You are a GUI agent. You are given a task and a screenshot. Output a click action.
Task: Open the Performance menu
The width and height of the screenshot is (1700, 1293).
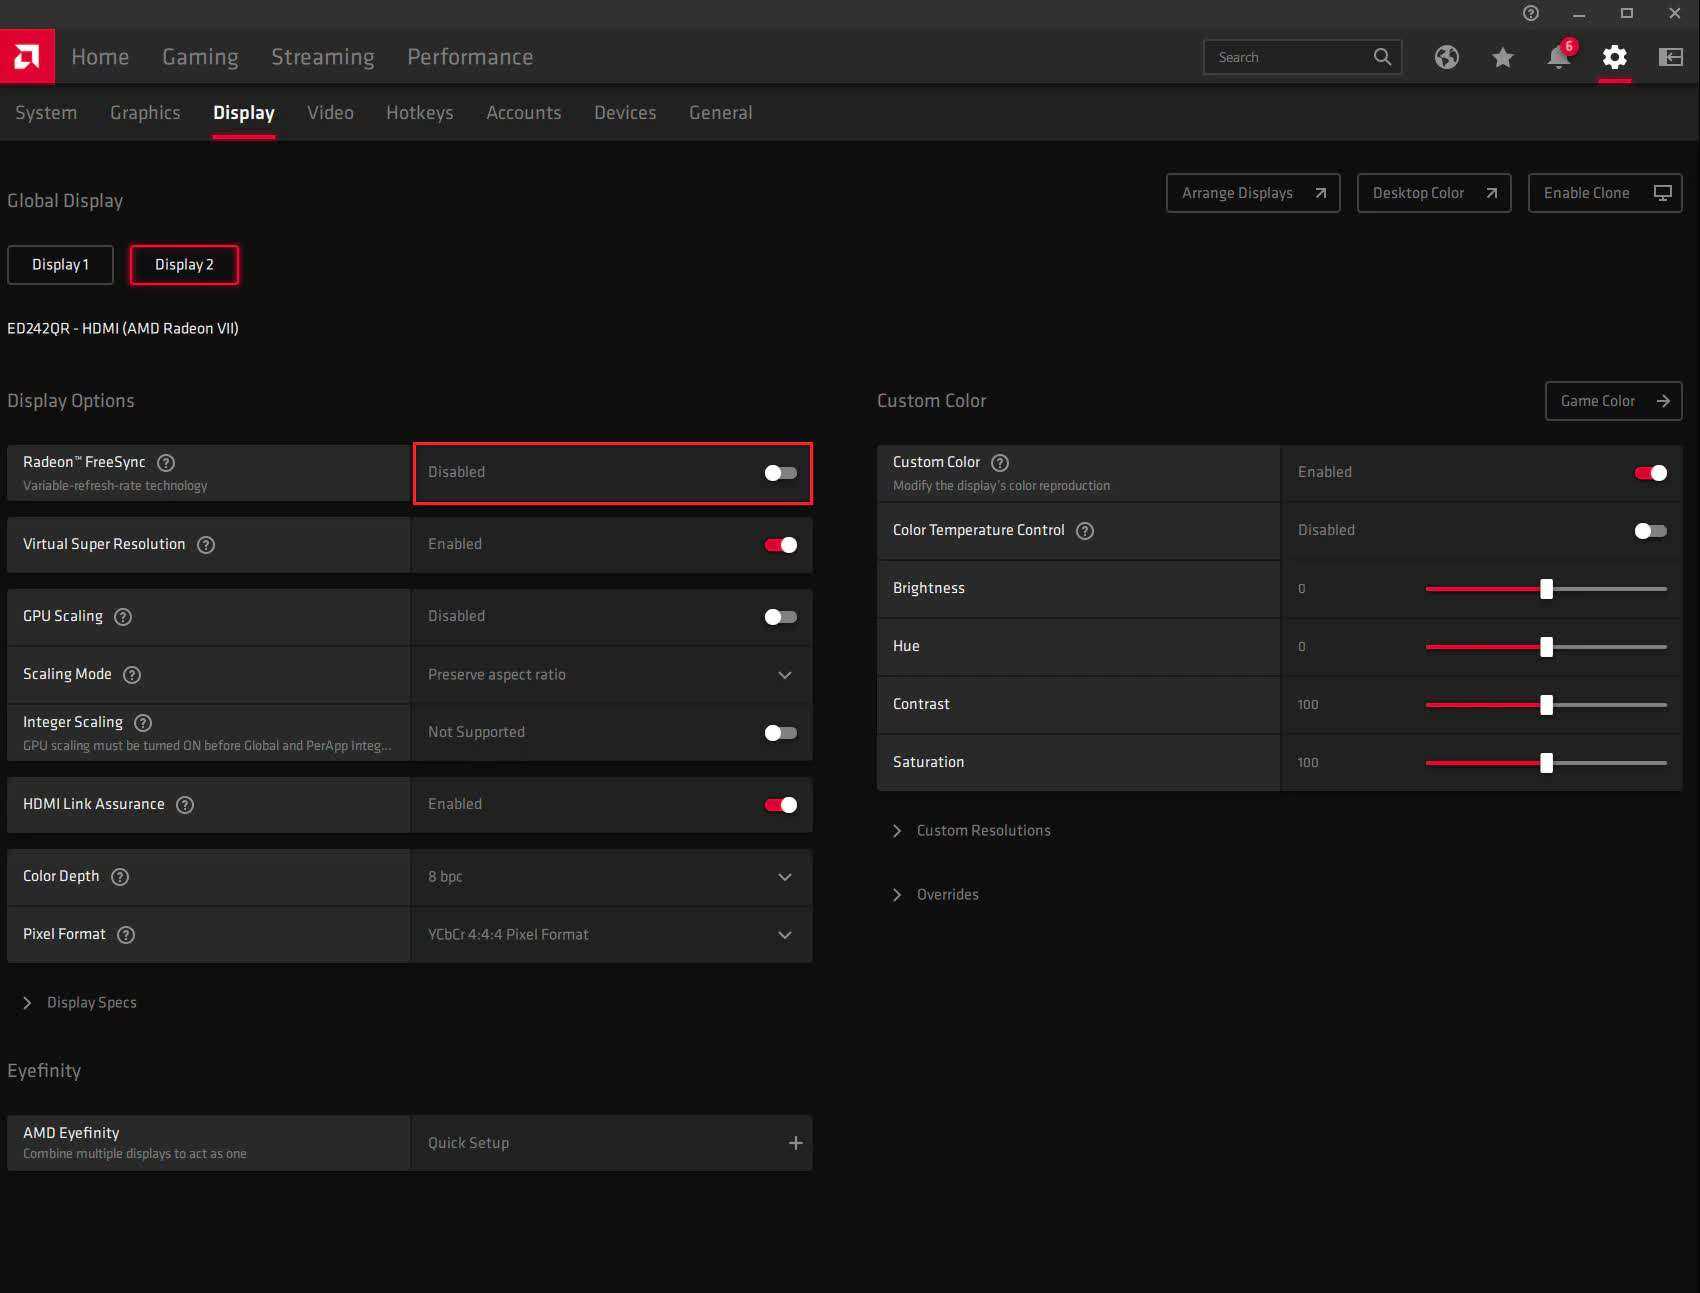(470, 57)
